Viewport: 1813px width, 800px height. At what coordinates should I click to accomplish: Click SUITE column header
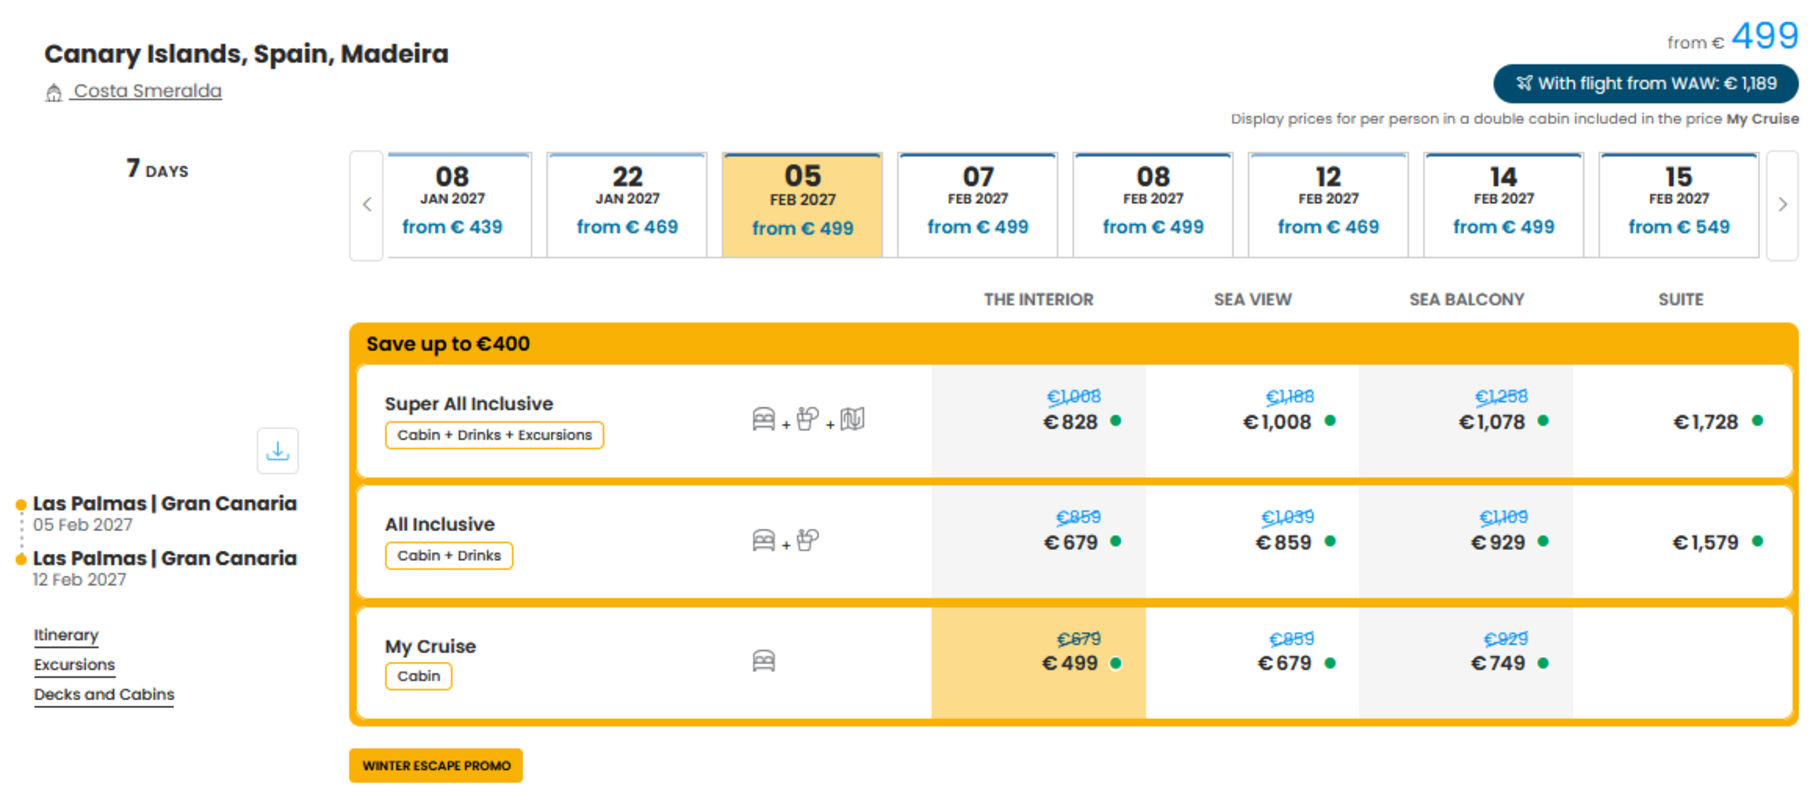(x=1681, y=300)
